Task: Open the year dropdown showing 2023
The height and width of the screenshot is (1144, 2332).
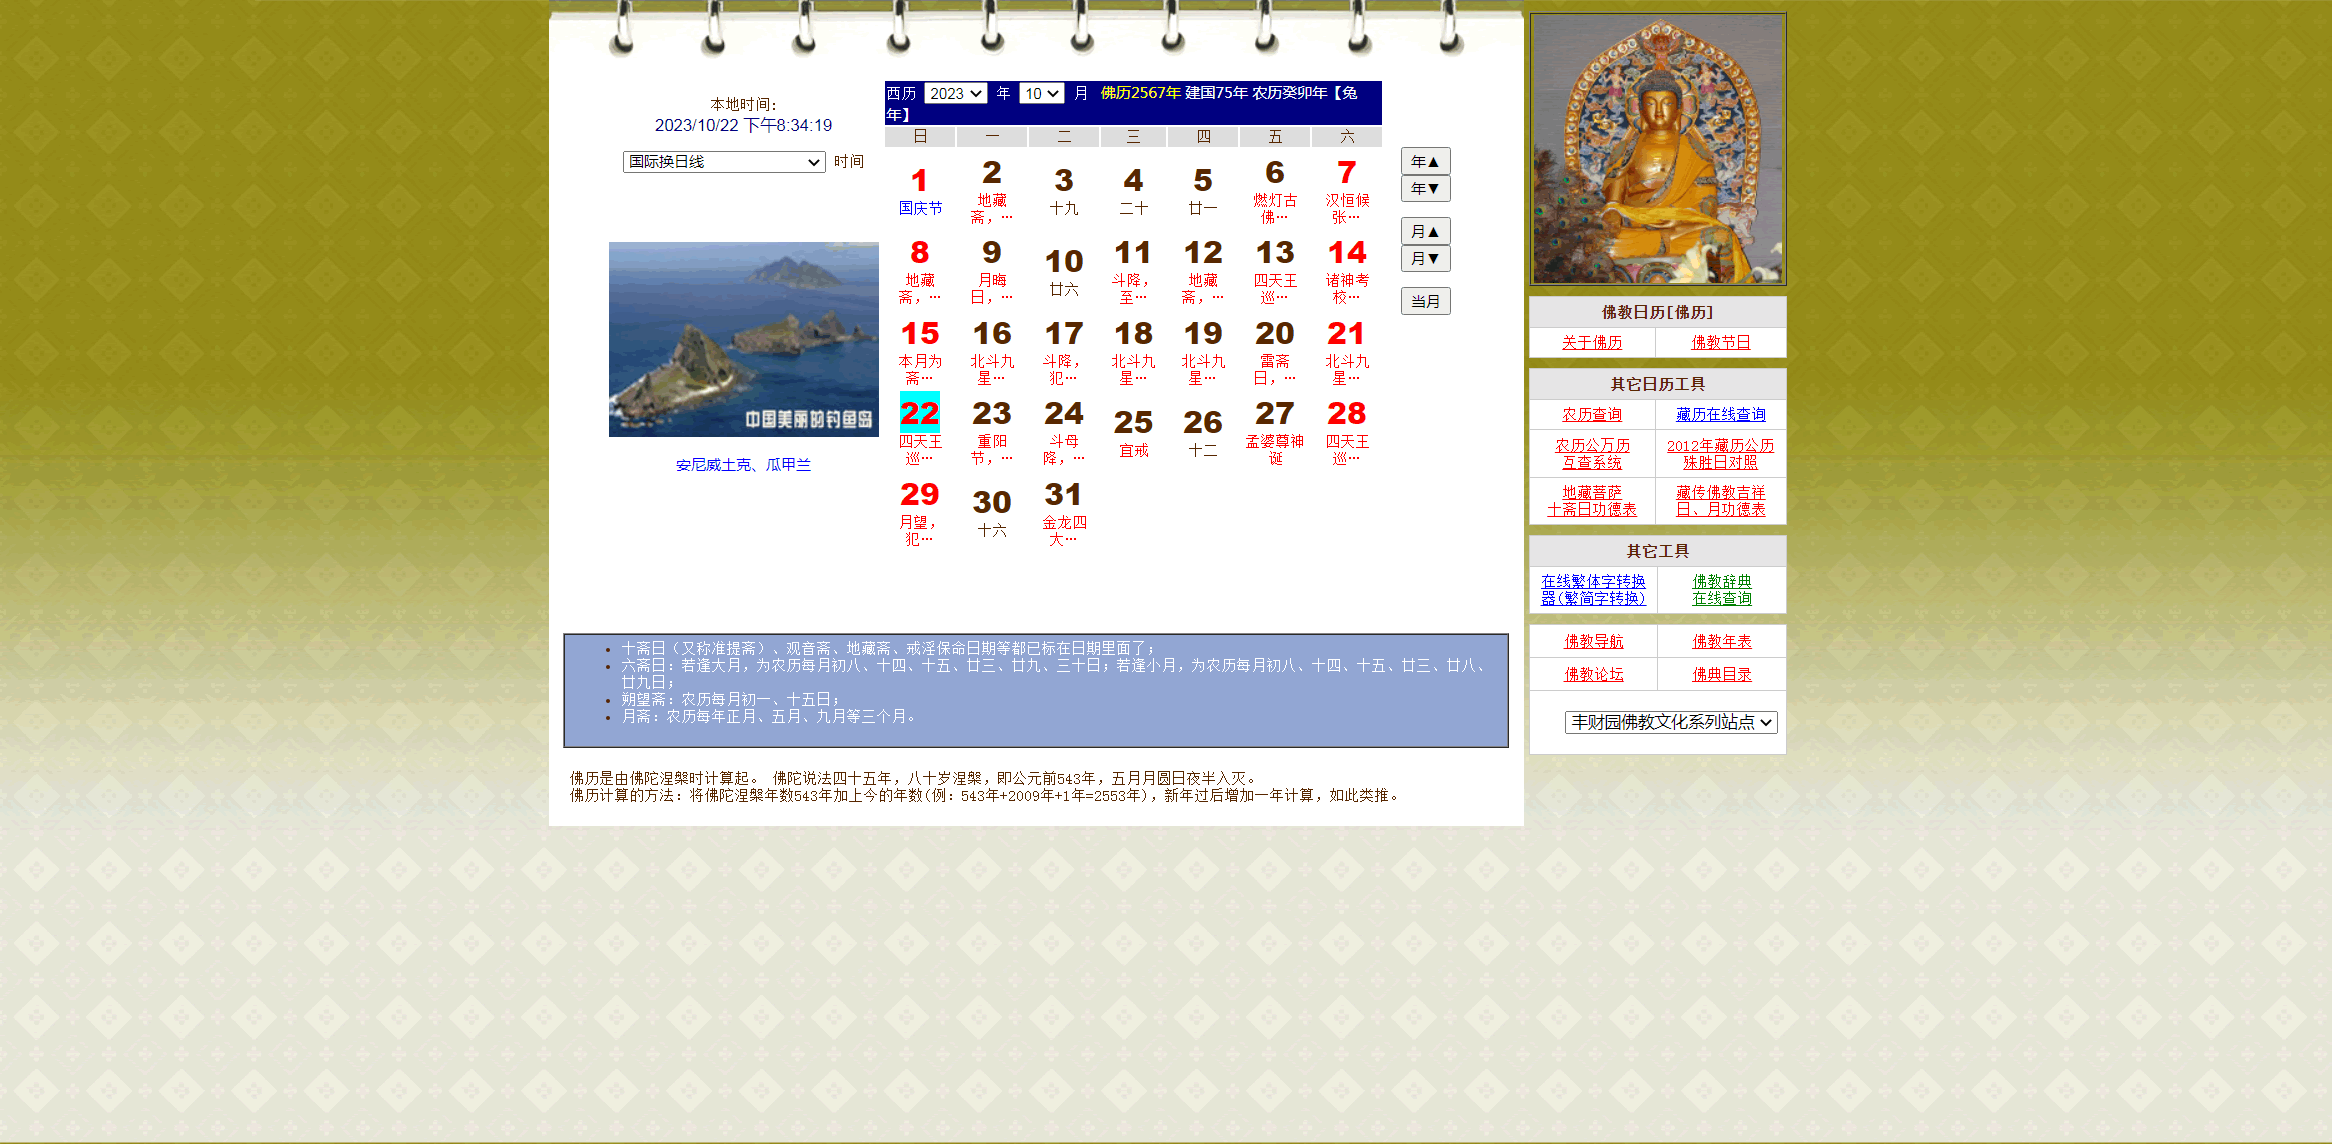Action: [955, 93]
